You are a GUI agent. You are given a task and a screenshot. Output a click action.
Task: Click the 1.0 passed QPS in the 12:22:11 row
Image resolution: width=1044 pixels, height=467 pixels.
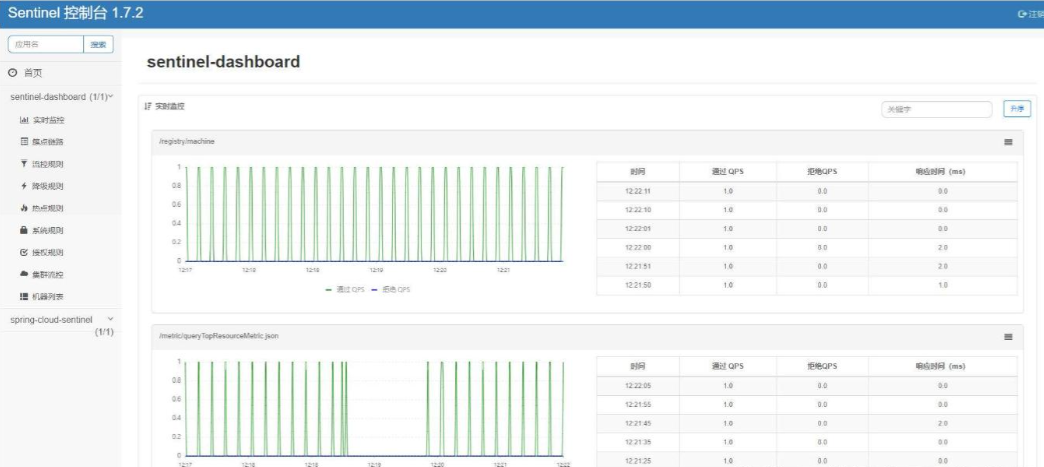(728, 191)
